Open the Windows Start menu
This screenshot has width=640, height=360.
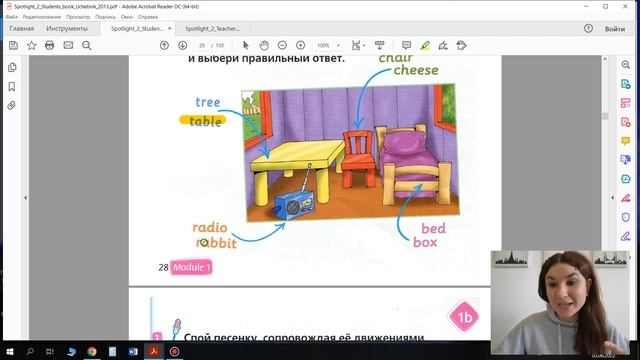tap(10, 351)
